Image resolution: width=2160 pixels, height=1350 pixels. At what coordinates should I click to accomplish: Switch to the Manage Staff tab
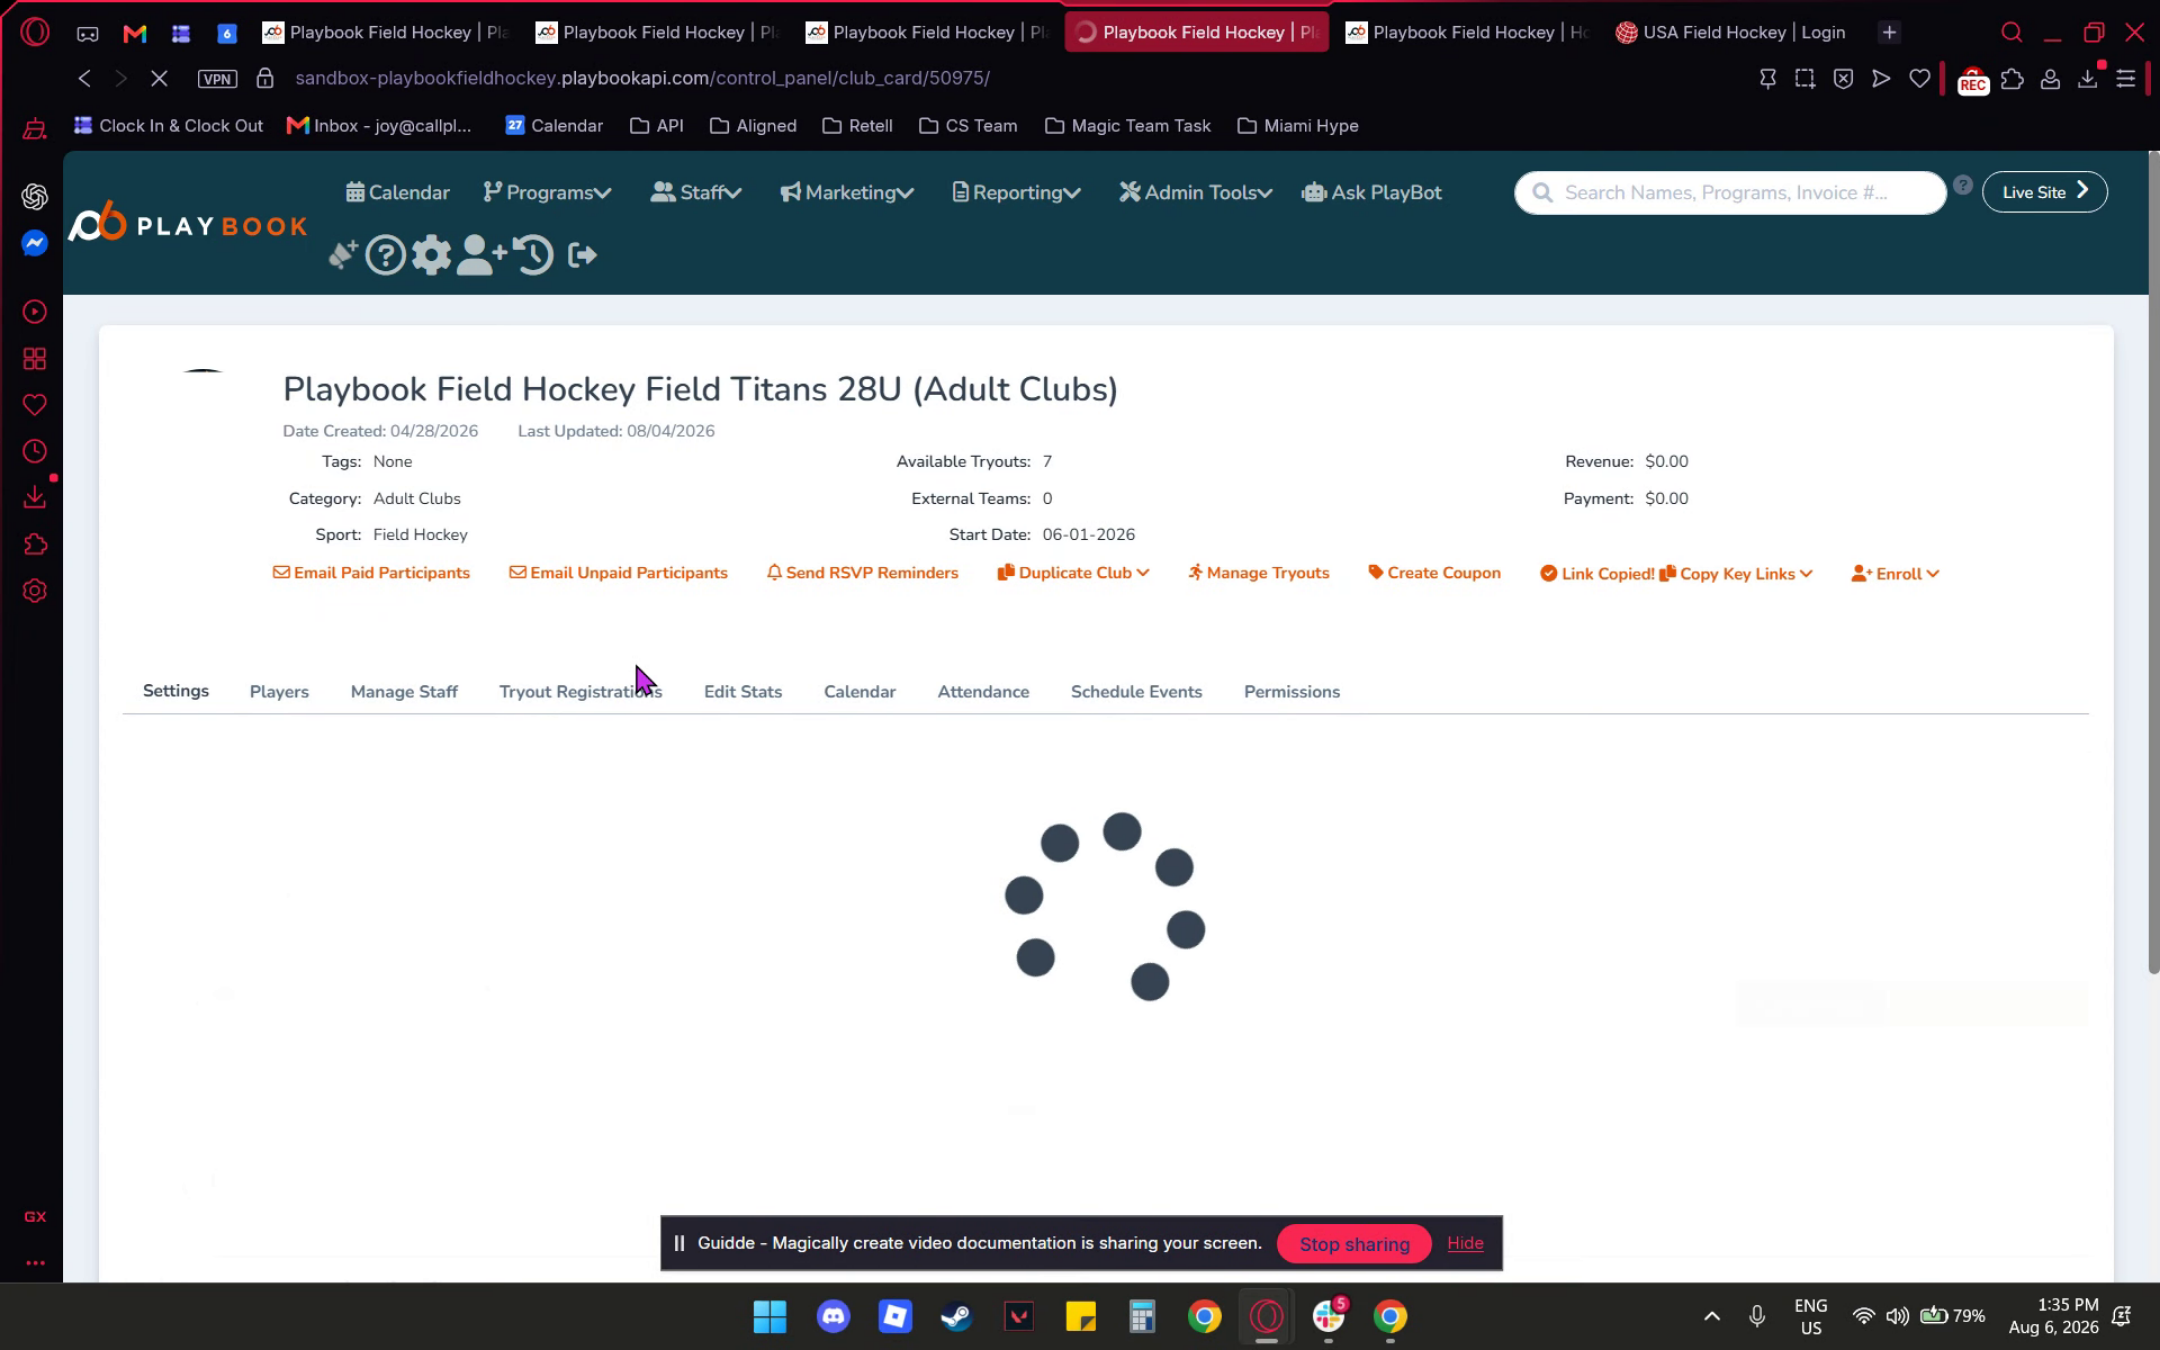click(x=404, y=691)
